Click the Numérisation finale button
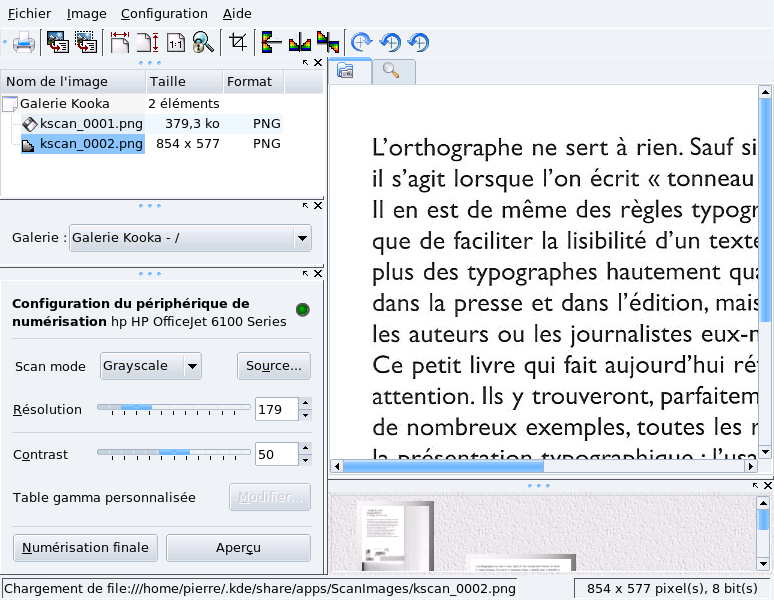Screen dimensions: 774x600 coord(85,548)
